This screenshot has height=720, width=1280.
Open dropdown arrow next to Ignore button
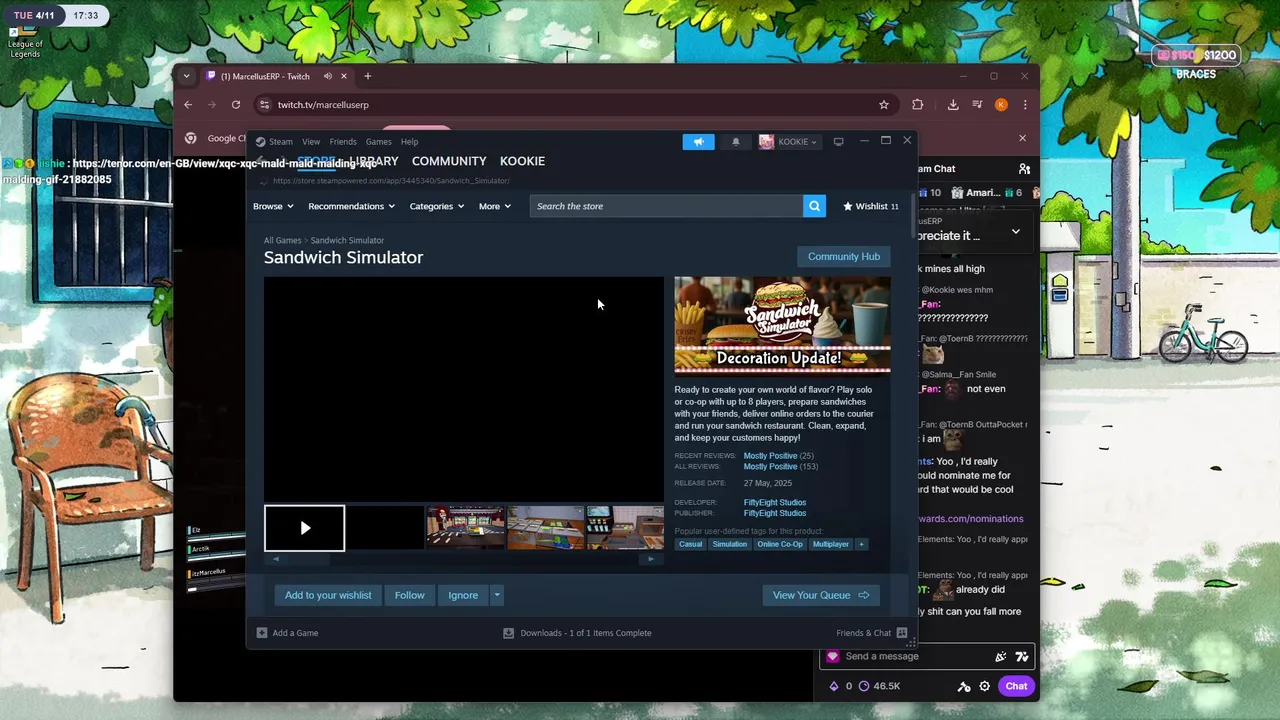[496, 595]
